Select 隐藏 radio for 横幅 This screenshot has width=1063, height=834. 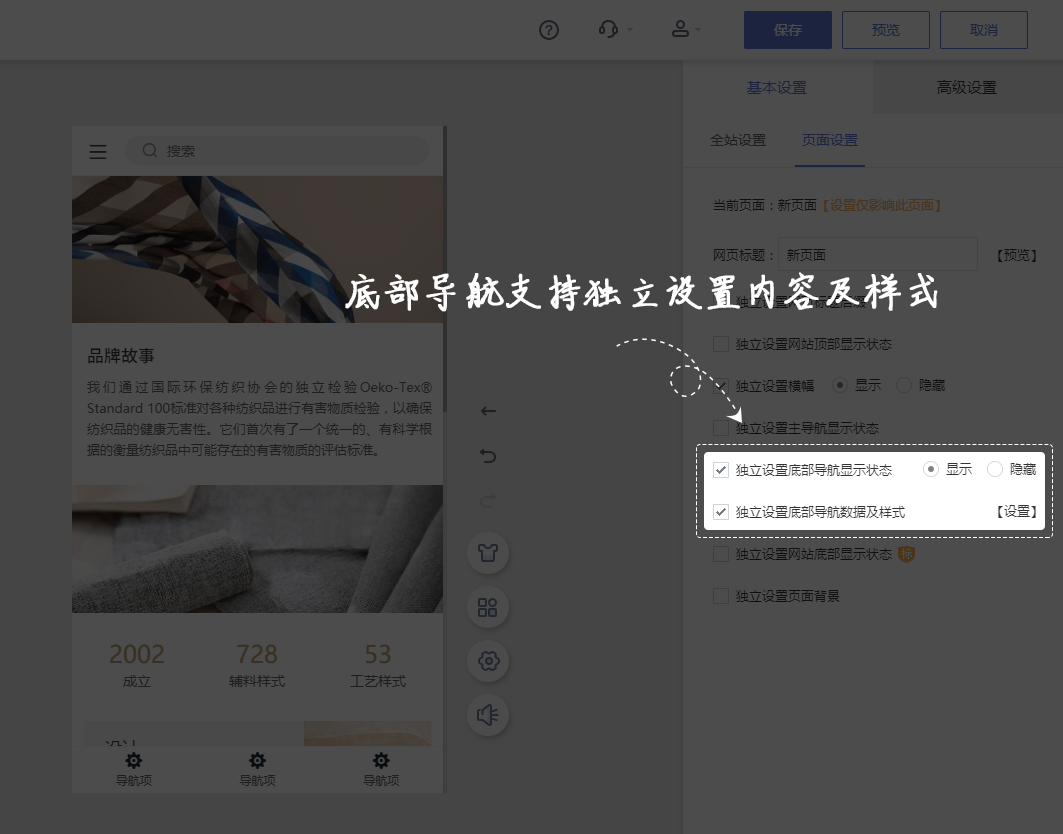904,385
